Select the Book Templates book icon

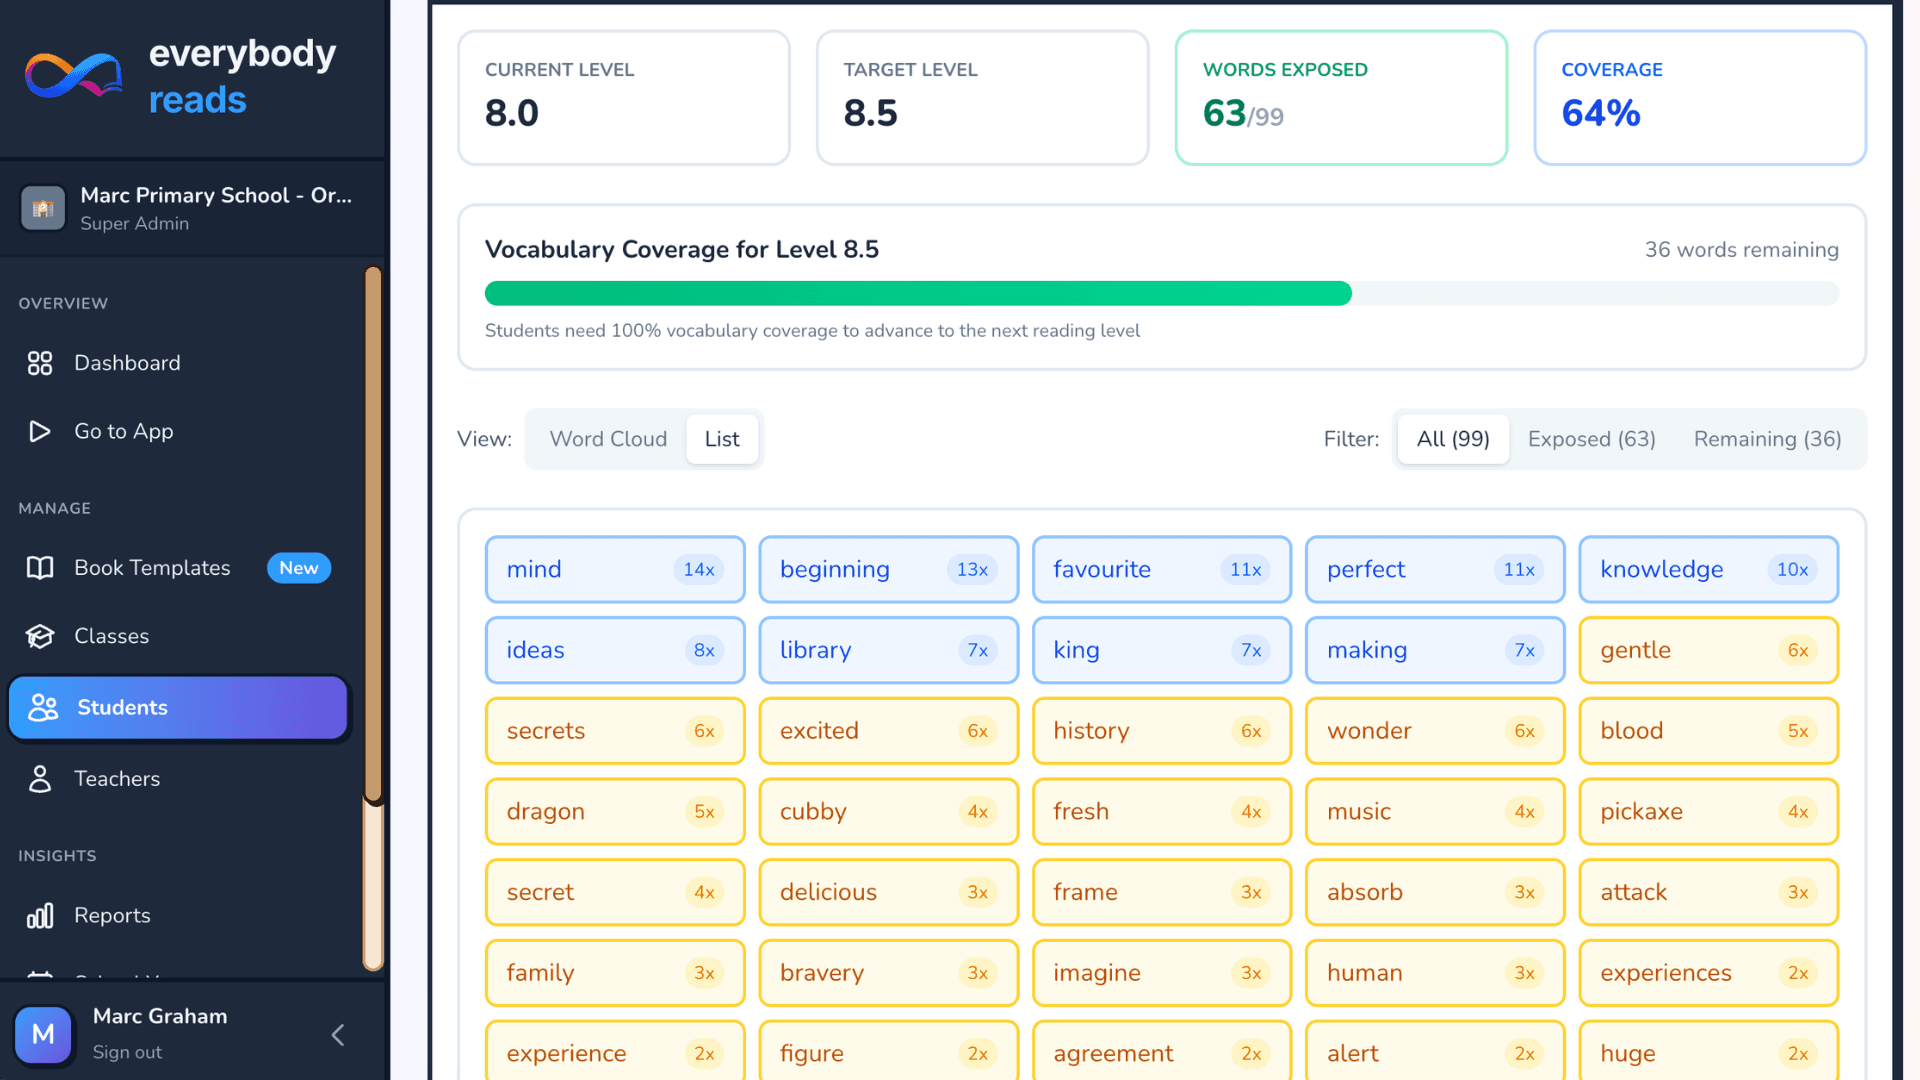[x=40, y=567]
